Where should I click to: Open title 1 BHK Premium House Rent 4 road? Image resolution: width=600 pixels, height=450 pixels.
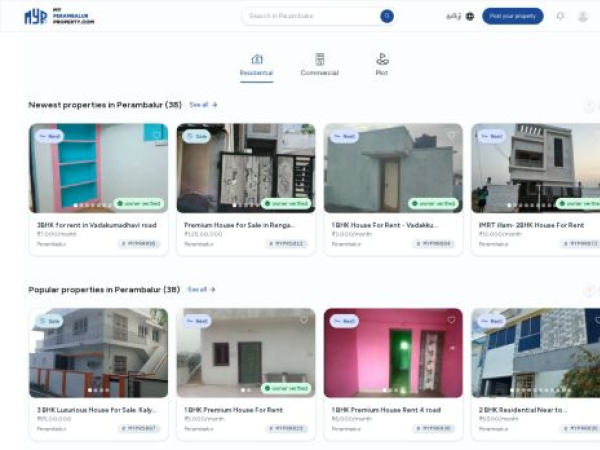386,410
